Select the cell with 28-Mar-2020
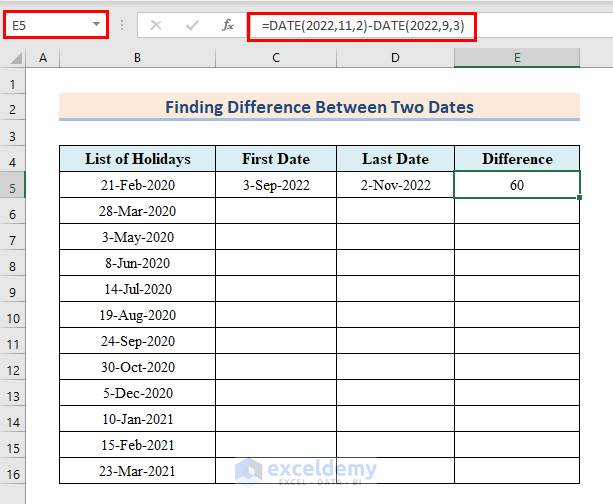This screenshot has height=504, width=613. tap(137, 211)
